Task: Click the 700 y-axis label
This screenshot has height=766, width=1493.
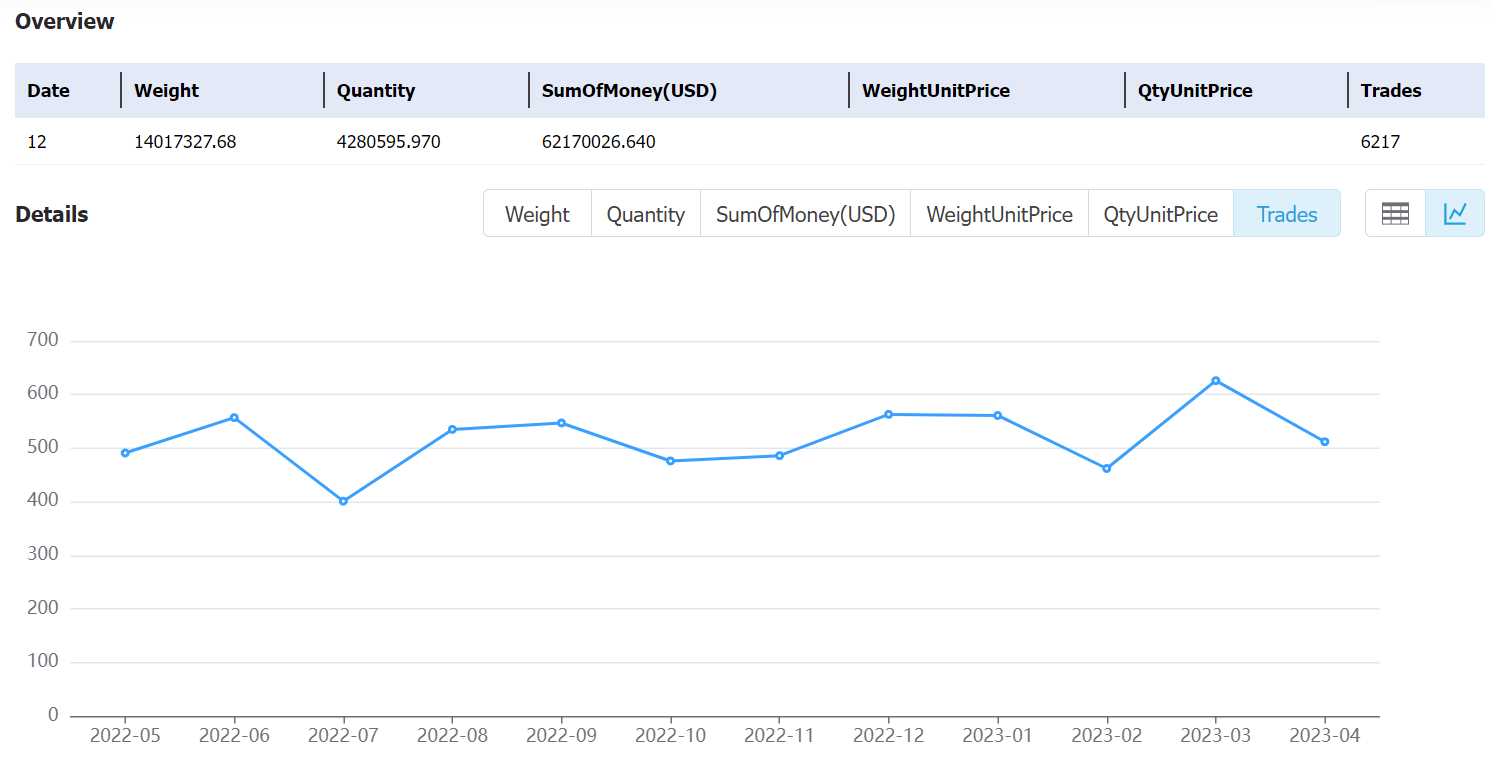Action: point(44,340)
